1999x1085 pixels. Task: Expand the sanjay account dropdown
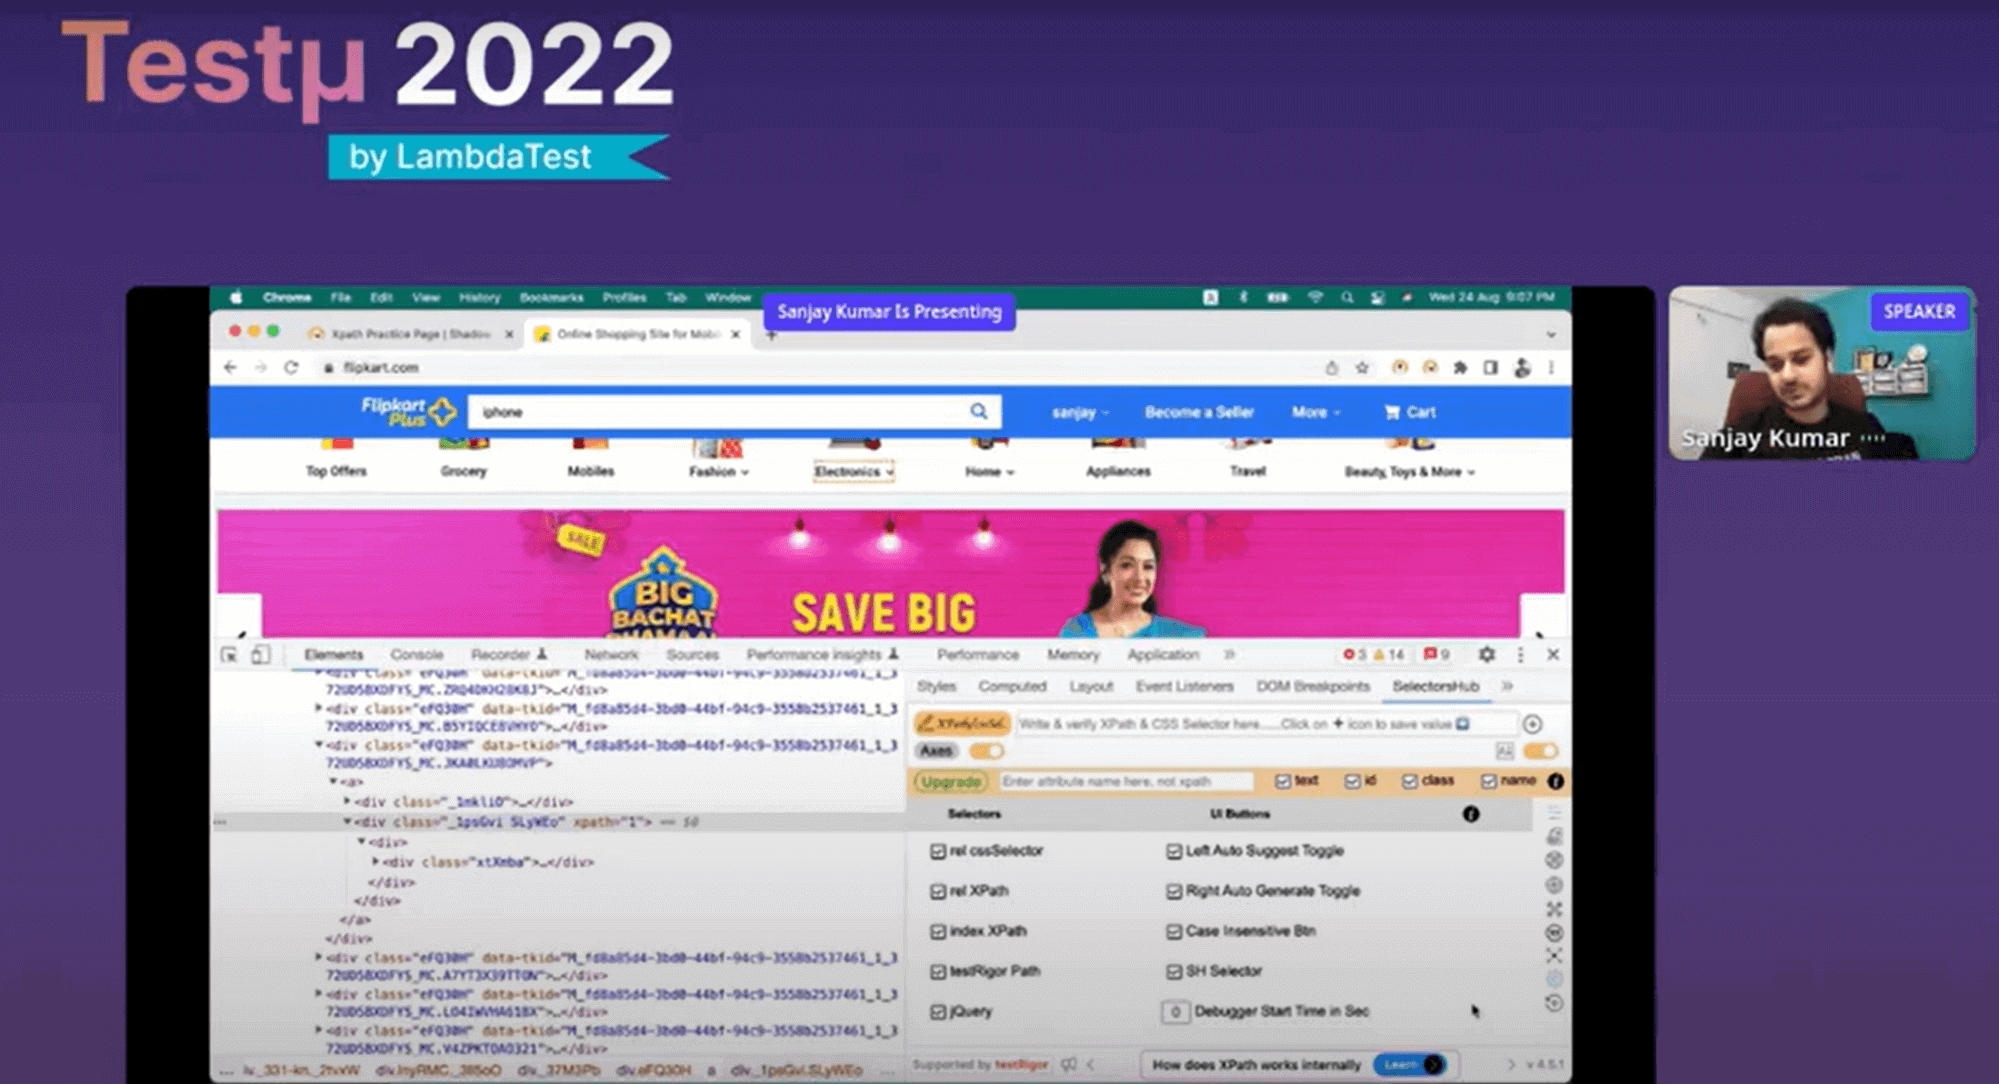click(1080, 412)
